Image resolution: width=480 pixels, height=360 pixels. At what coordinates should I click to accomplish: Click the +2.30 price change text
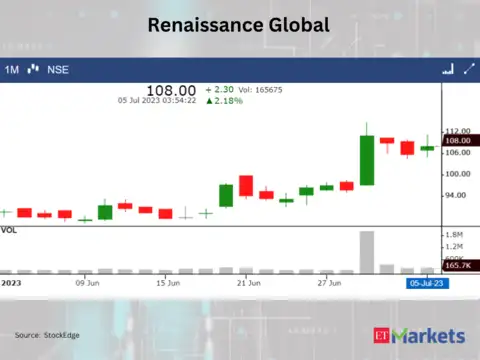220,90
